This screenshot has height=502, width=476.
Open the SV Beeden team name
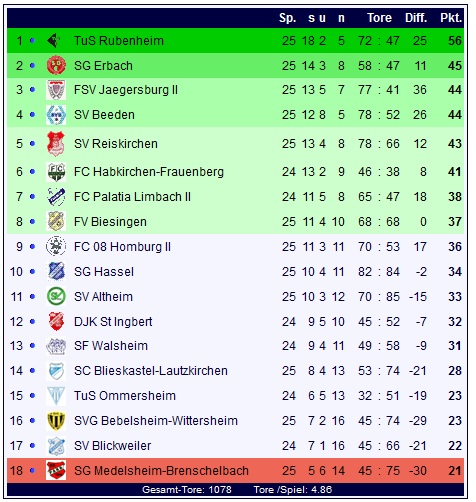[104, 115]
